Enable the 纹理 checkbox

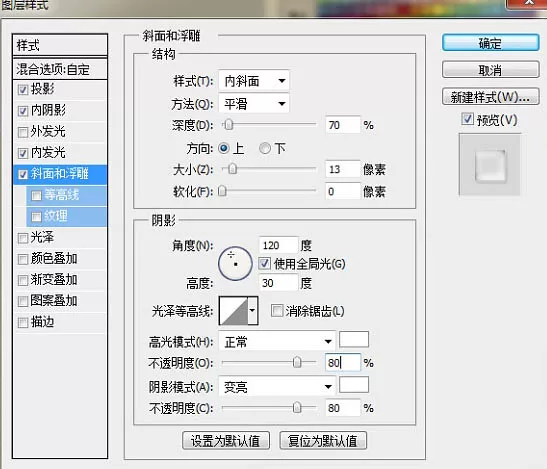[36, 217]
